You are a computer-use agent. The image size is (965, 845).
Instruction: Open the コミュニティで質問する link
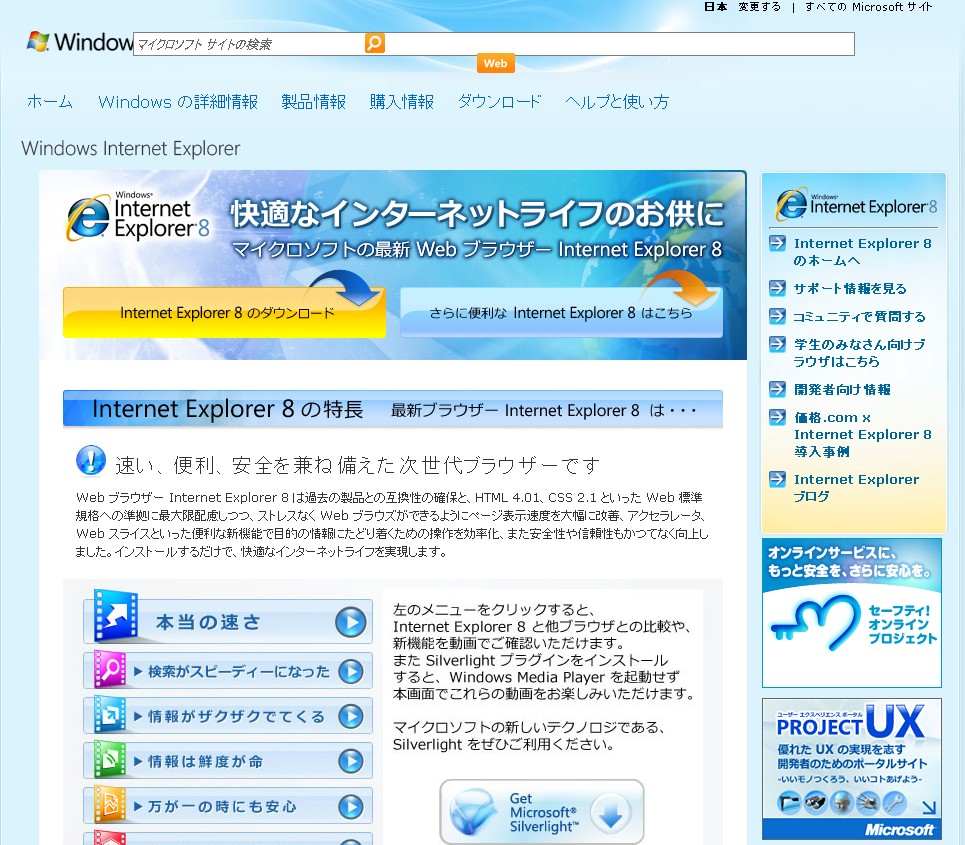pos(859,316)
